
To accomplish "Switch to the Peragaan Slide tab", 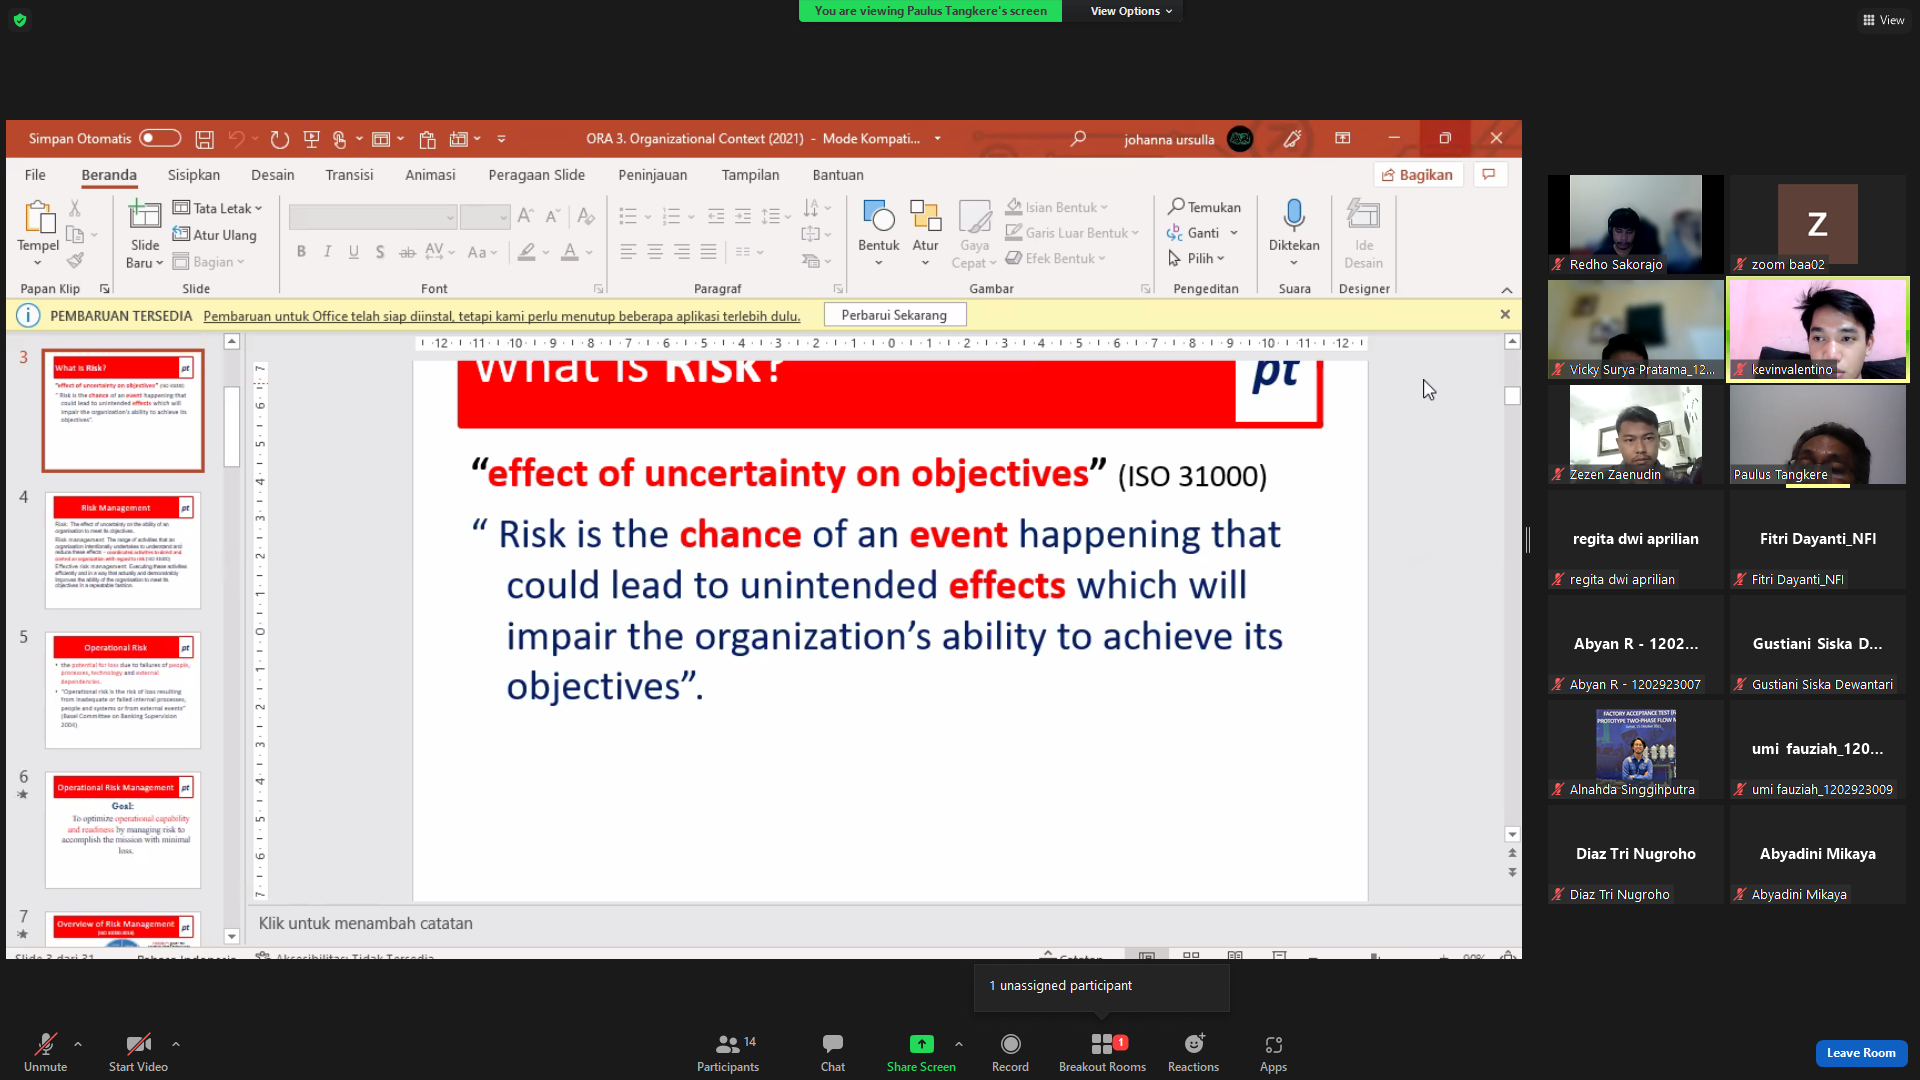I will 537,175.
